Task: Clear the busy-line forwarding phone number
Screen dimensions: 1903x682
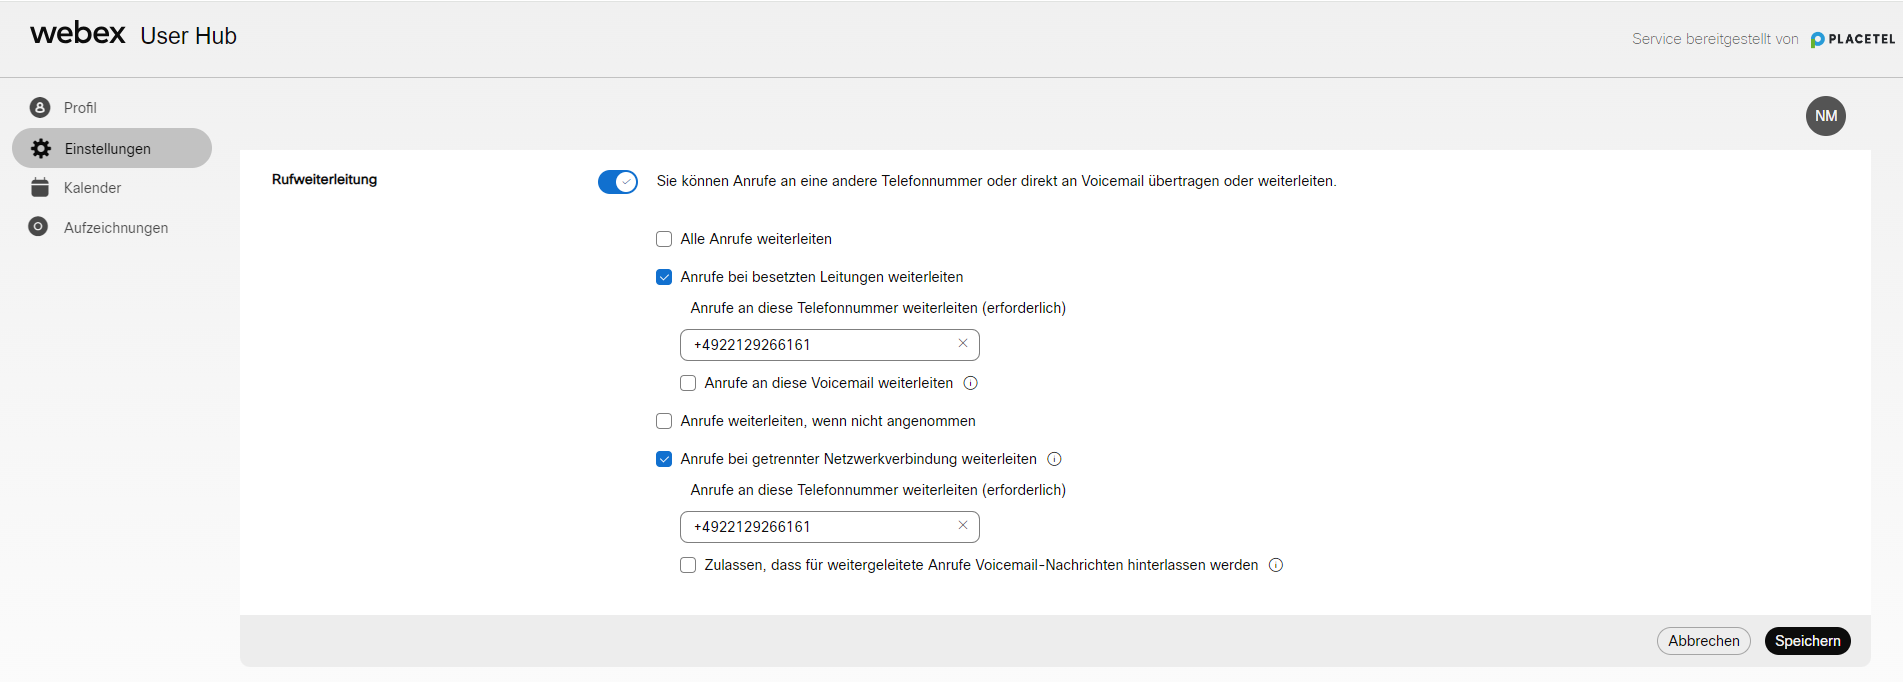Action: [963, 344]
